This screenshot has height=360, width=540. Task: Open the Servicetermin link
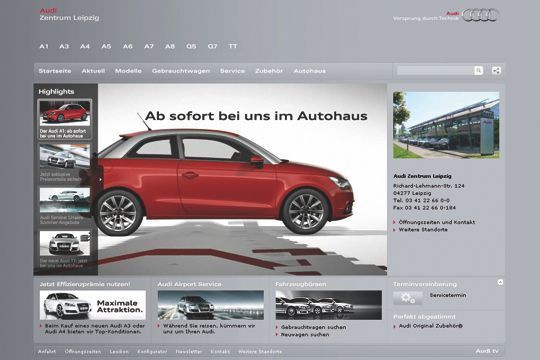tap(448, 295)
